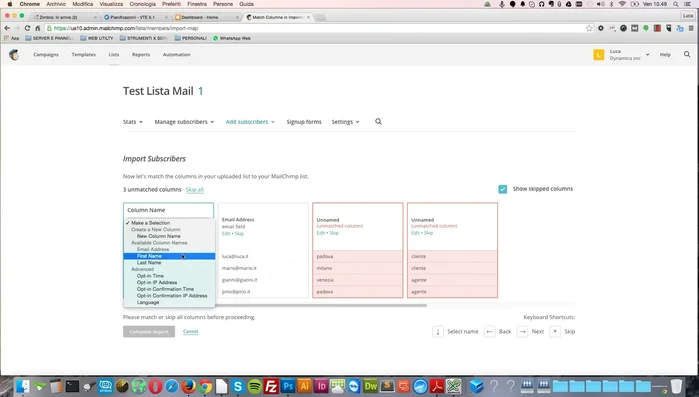Switch to the Dashboard - Home tab
699x397 pixels.
206,17
